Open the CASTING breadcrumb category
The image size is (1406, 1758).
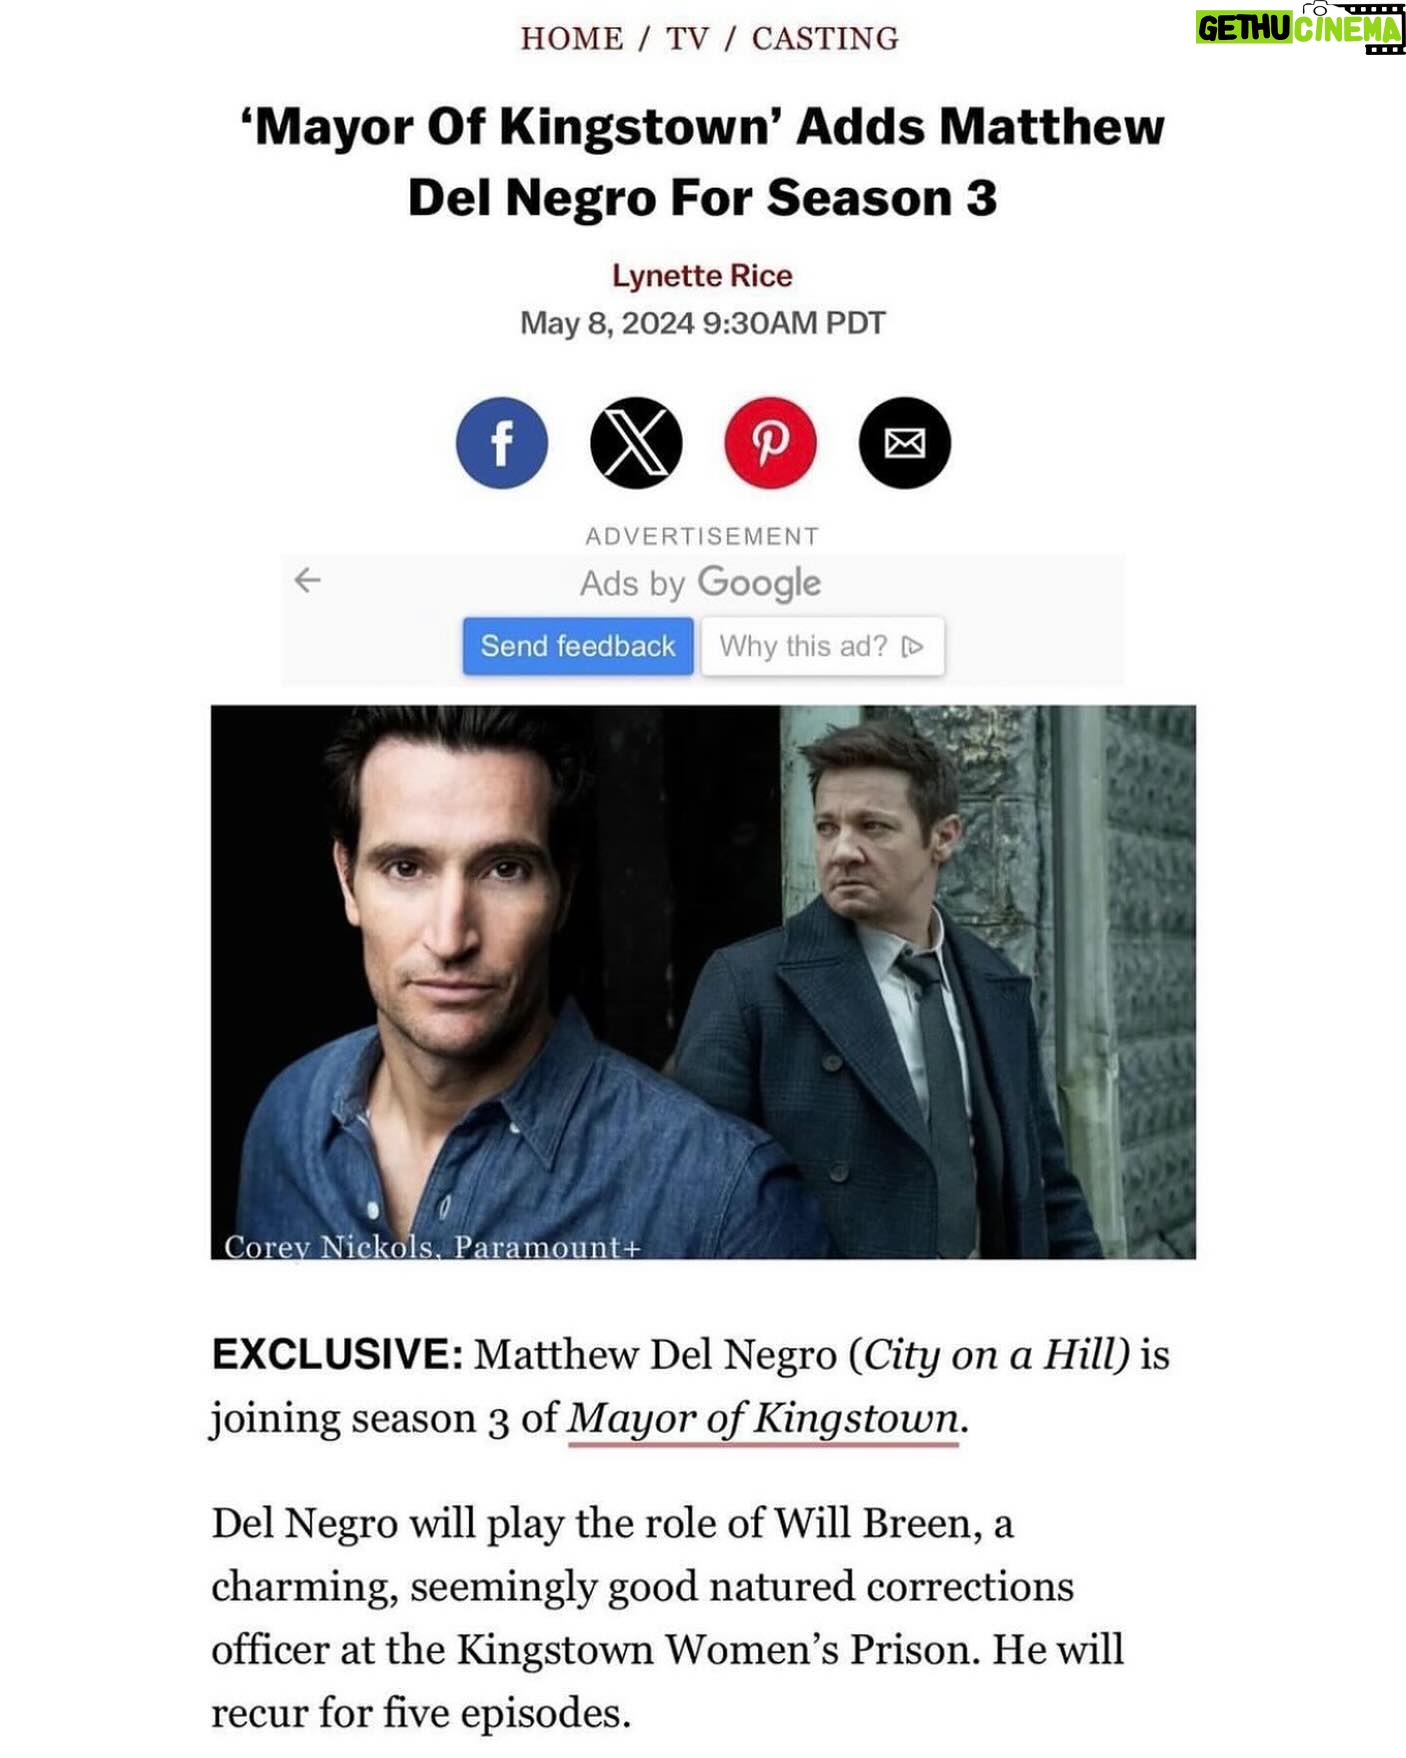825,38
